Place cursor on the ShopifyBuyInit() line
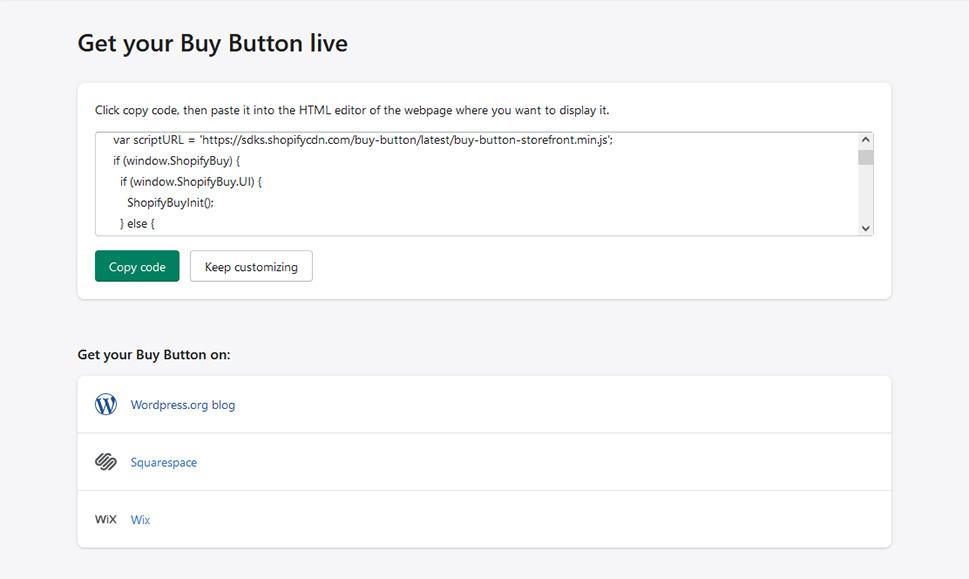 click(170, 203)
